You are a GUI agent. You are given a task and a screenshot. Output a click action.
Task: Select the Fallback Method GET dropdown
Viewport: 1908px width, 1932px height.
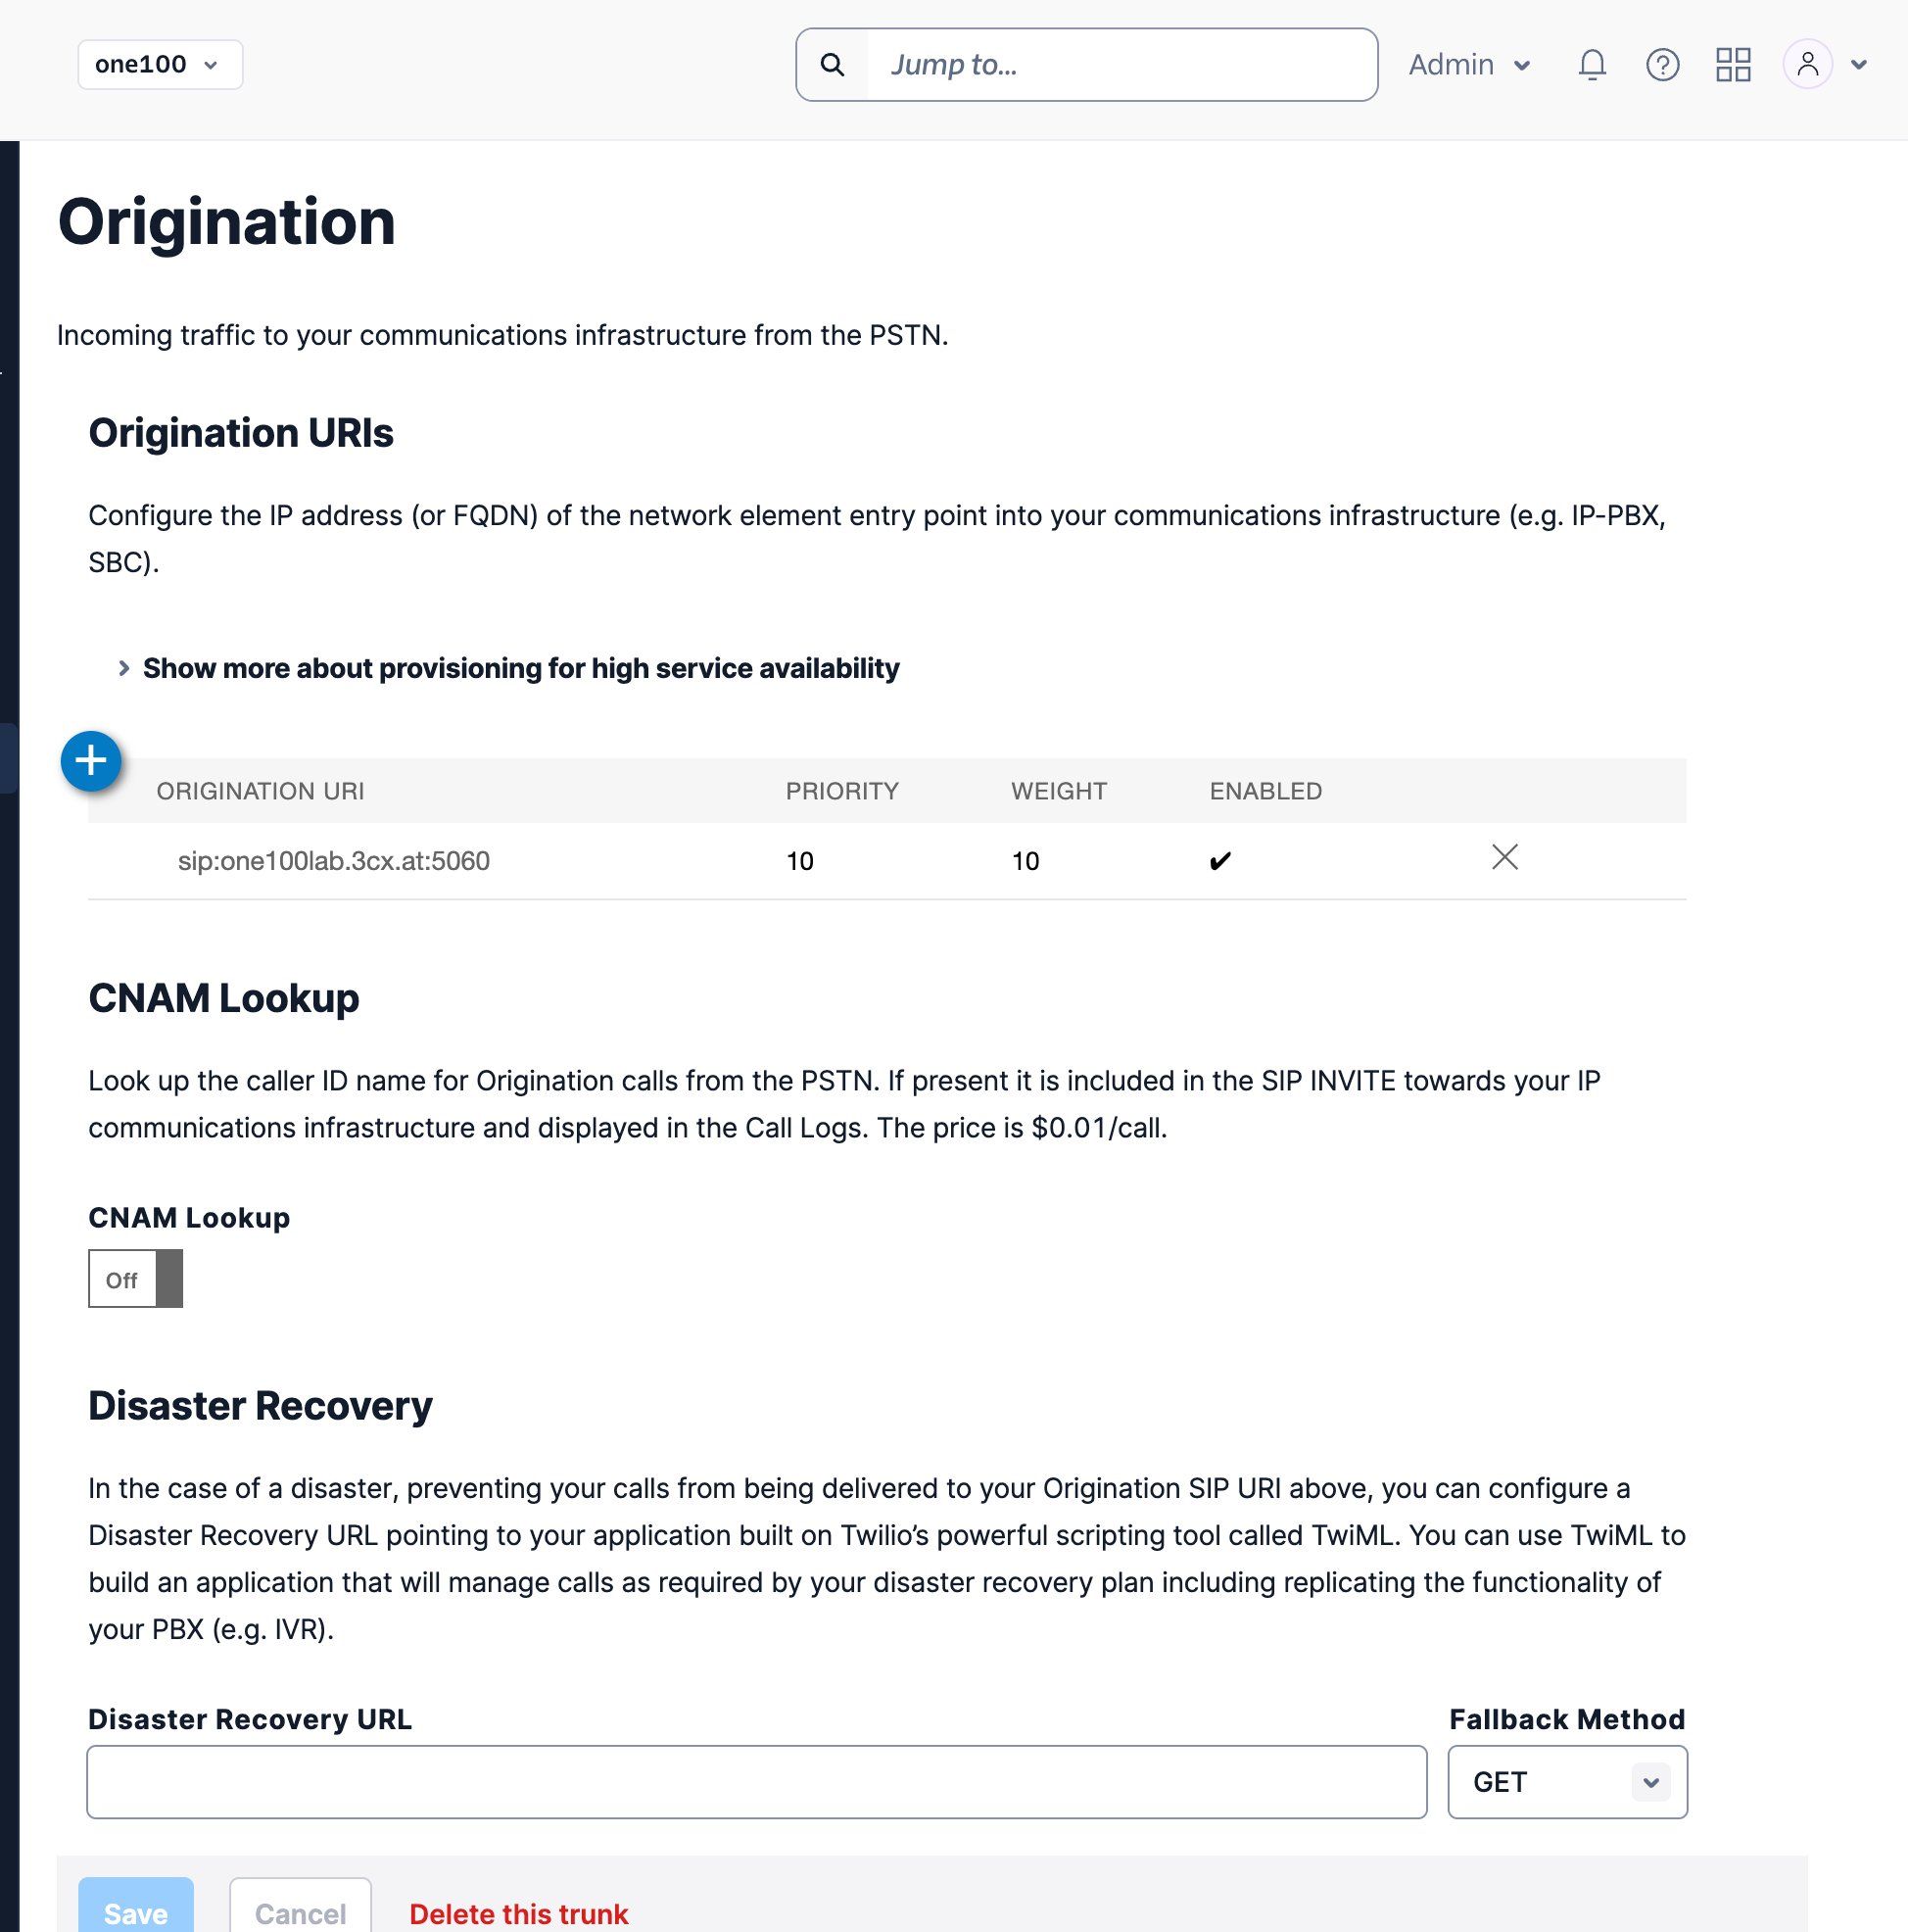click(1567, 1782)
